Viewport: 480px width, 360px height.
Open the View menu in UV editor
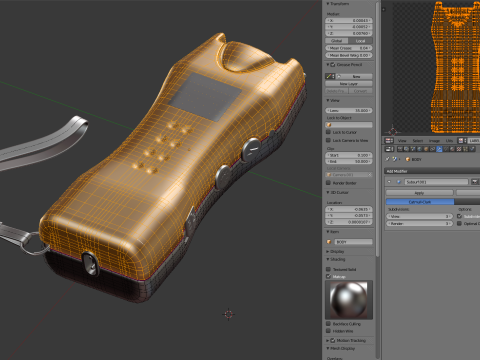point(402,141)
